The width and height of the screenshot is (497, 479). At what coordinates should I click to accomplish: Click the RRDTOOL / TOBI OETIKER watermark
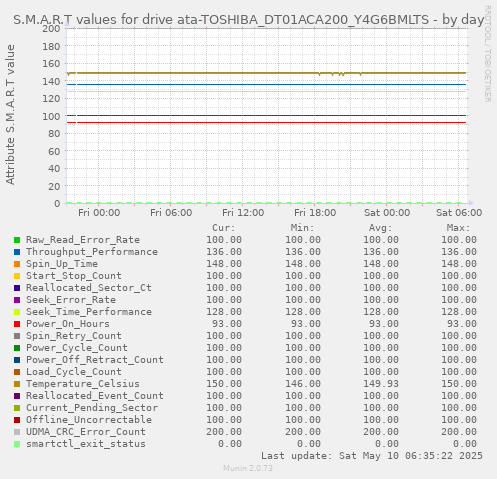tap(487, 54)
